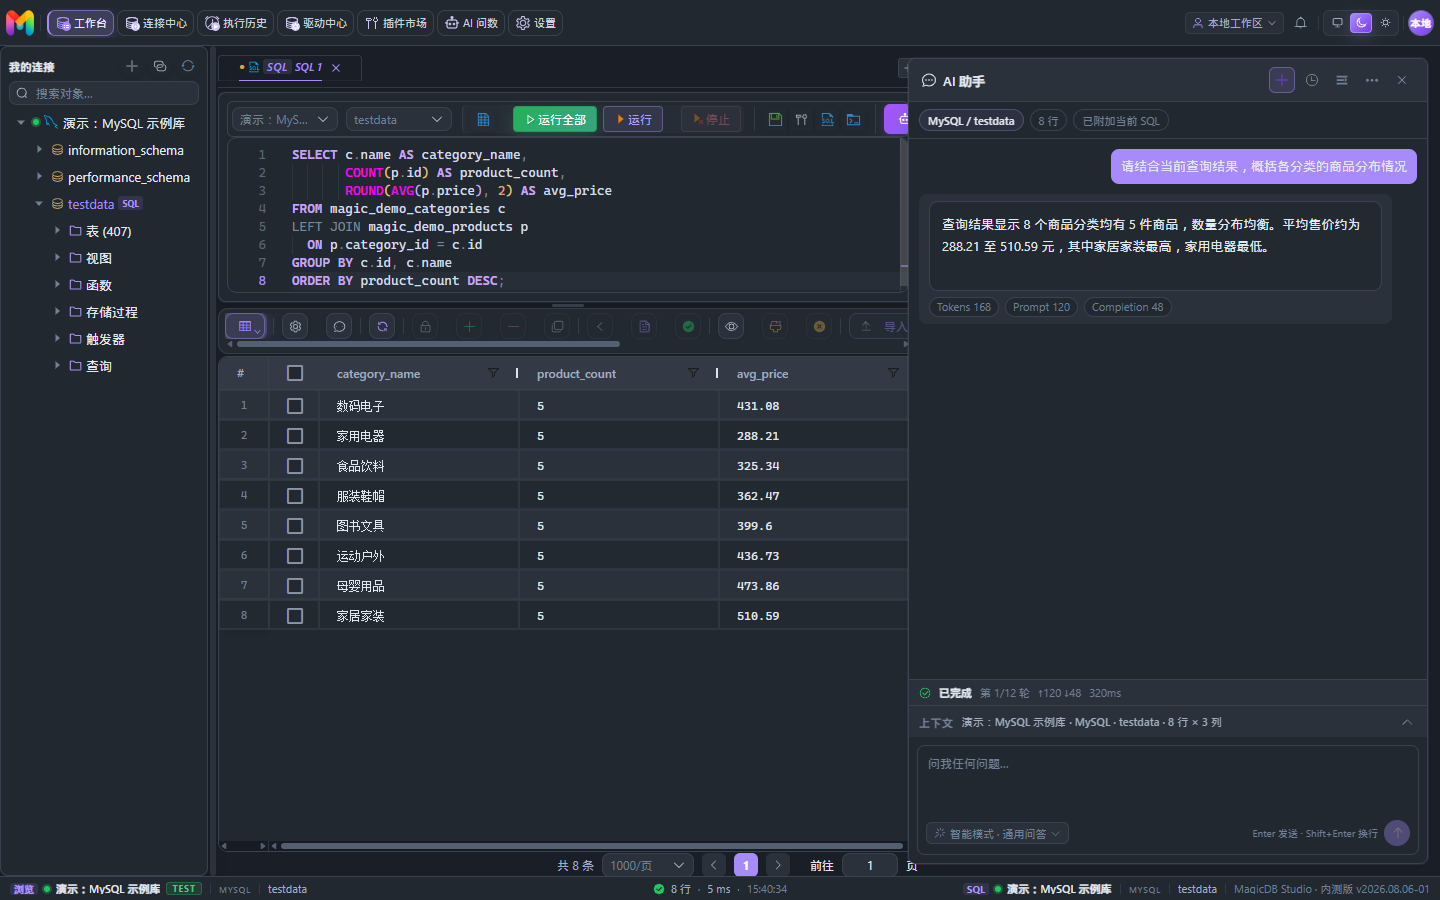This screenshot has width=1440, height=900.
Task: Open AI assistant history clock icon
Action: coord(1312,80)
